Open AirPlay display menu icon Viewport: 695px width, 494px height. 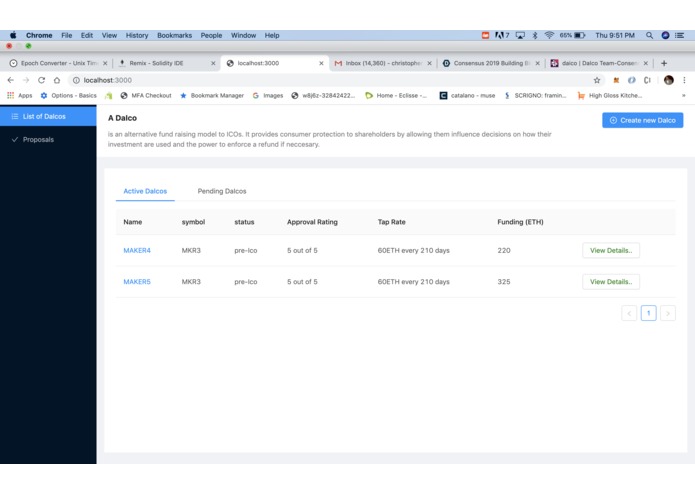(x=520, y=35)
